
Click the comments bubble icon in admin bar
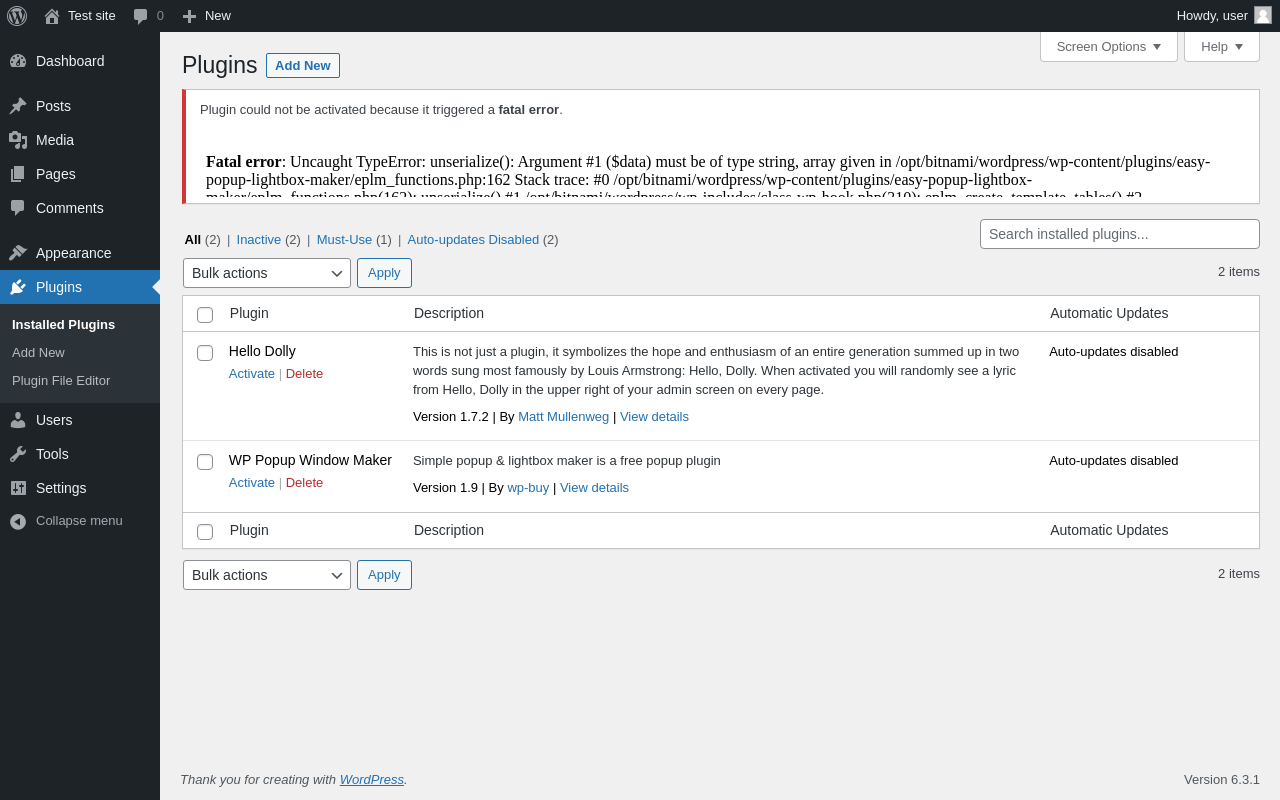tap(141, 16)
